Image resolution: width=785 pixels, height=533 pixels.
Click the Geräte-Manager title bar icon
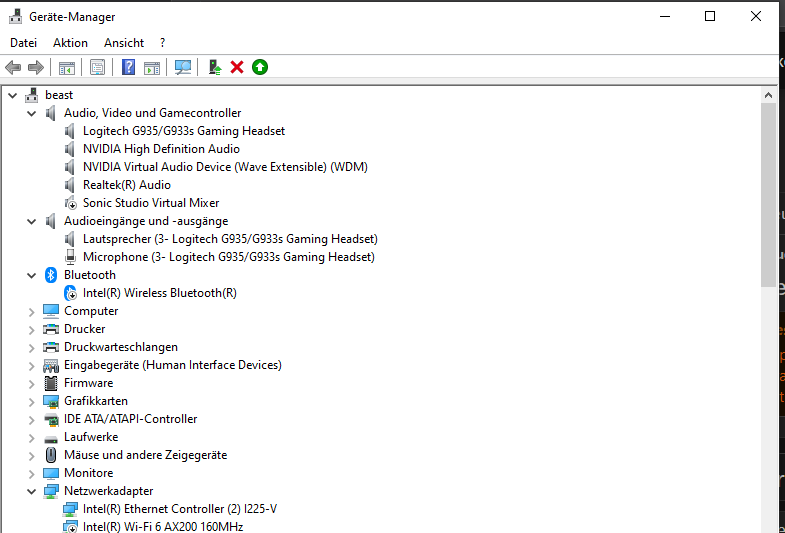16,17
